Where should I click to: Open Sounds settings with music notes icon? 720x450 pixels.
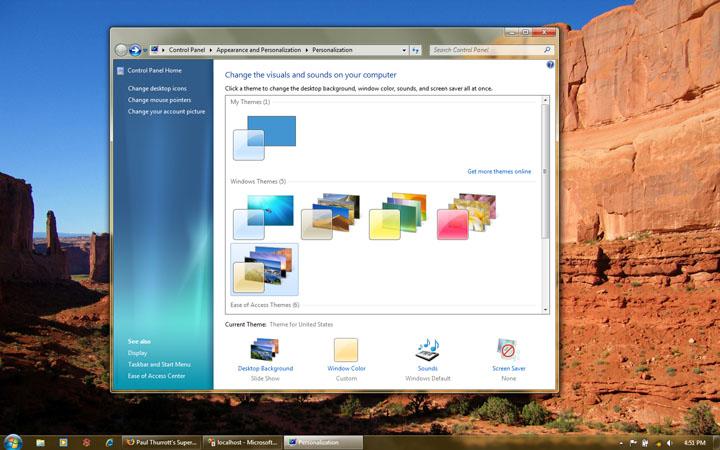point(428,350)
